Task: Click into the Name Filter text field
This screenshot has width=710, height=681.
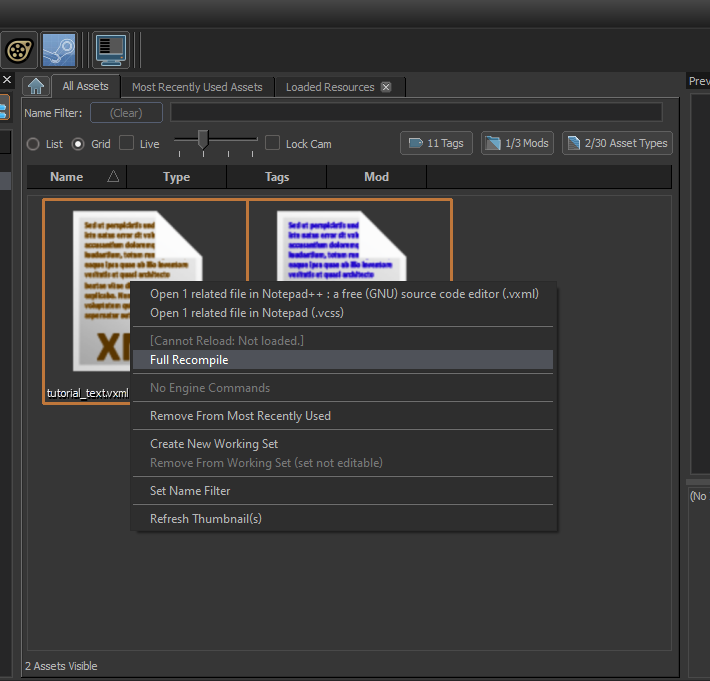Action: (x=416, y=113)
